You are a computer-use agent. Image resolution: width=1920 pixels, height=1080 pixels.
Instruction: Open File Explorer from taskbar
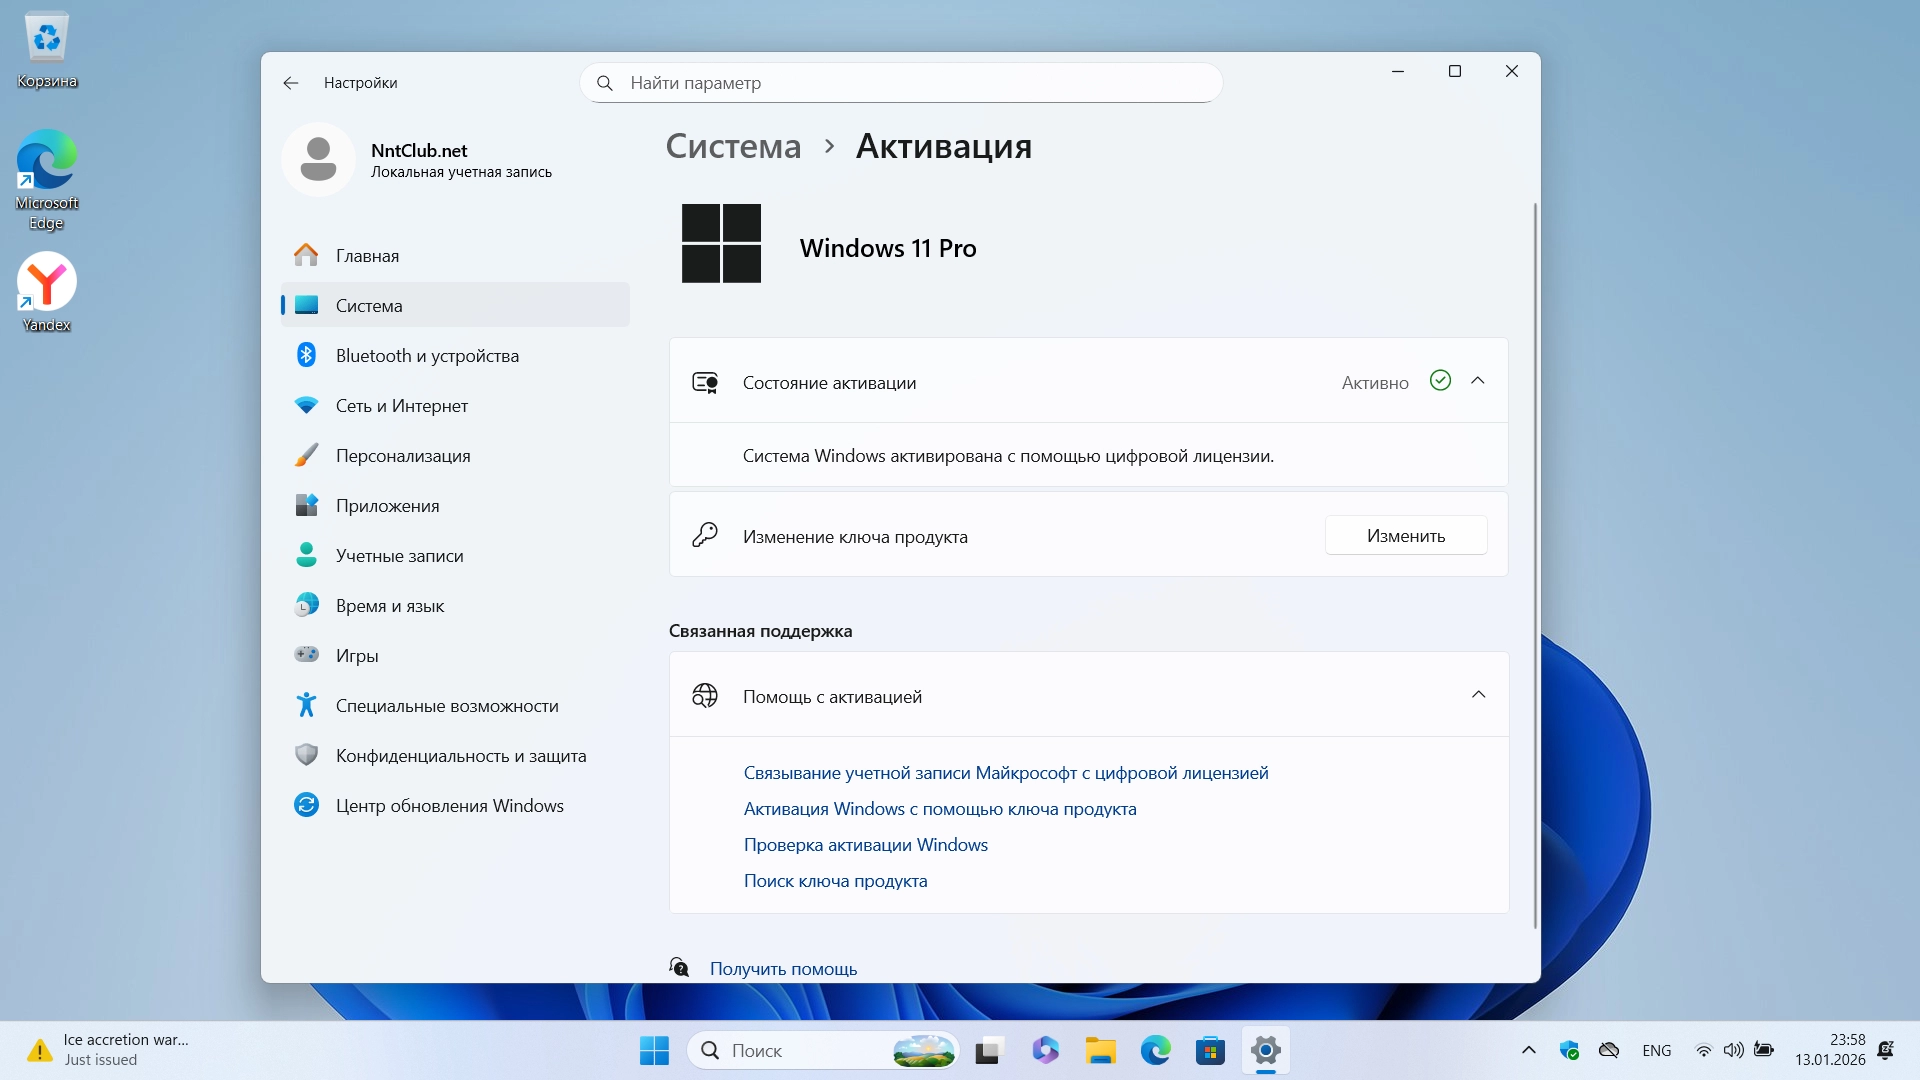tap(1100, 1051)
